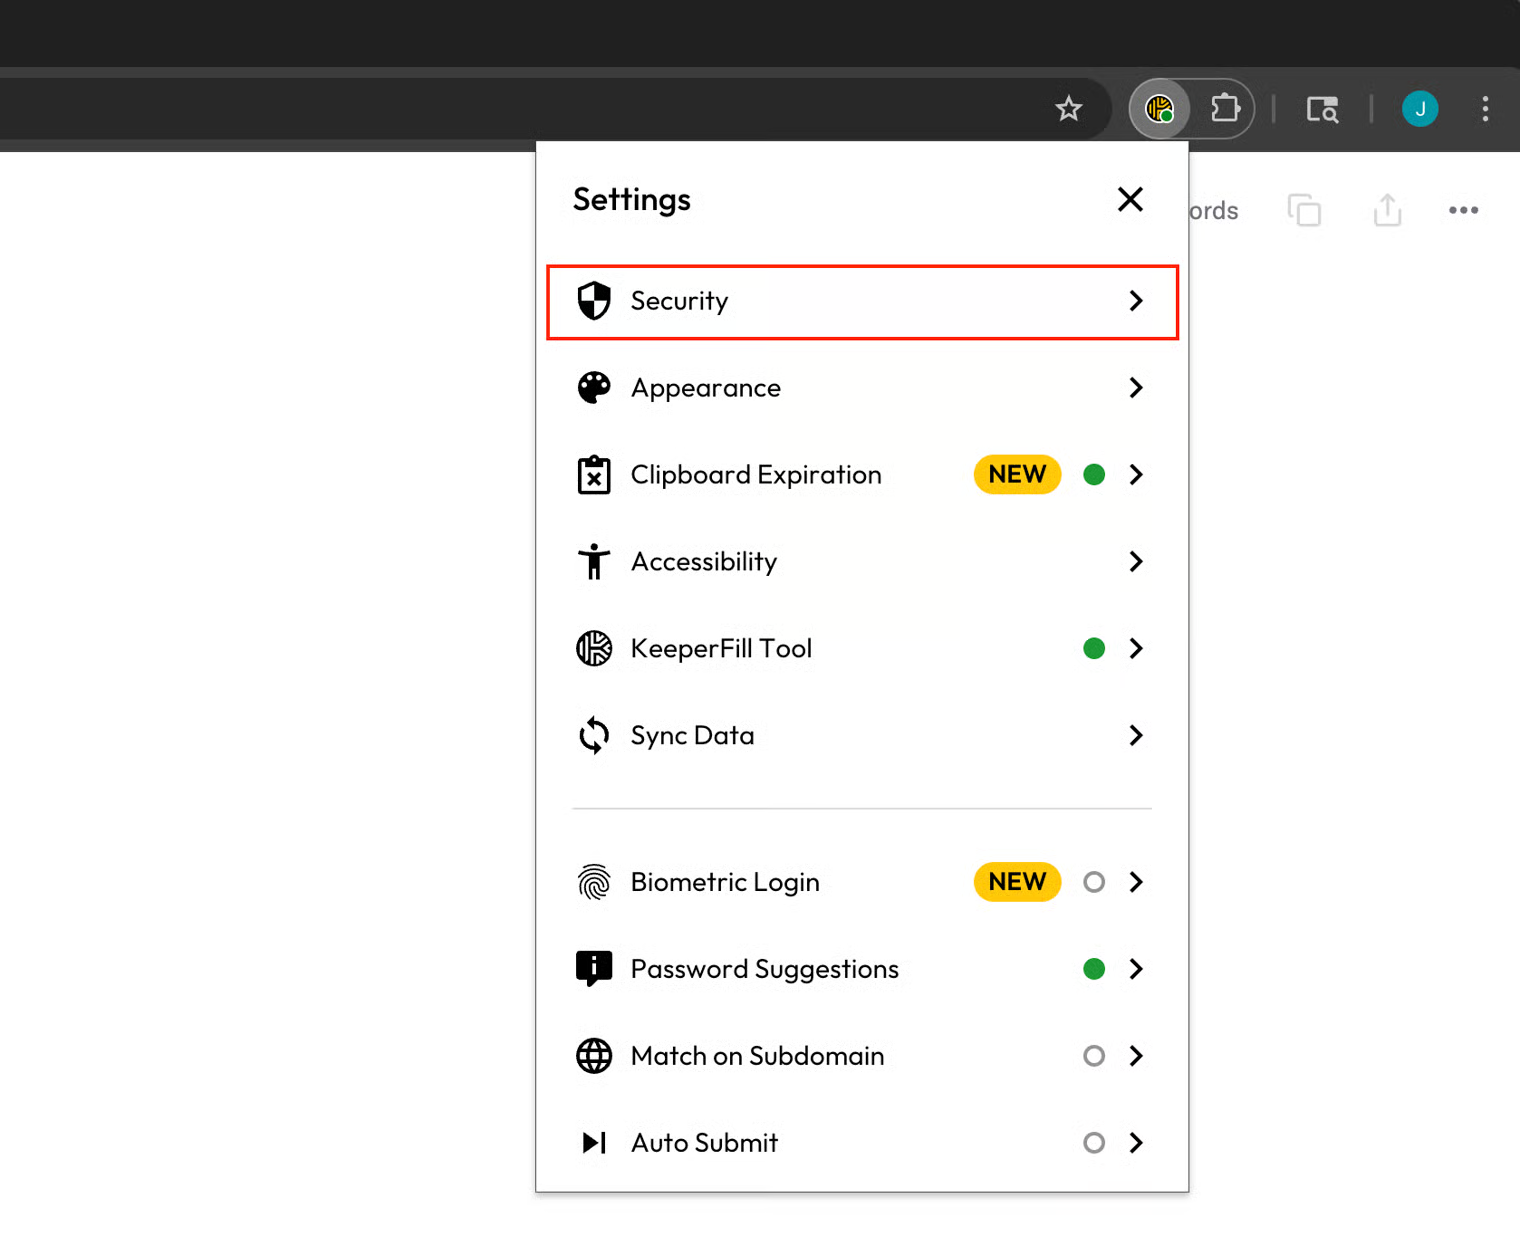Click the Security shield icon
The image size is (1520, 1255).
(x=594, y=301)
